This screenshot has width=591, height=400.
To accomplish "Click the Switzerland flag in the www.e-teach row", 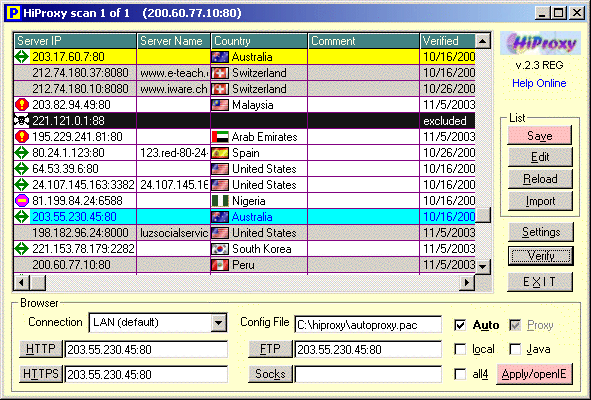I will 220,73.
